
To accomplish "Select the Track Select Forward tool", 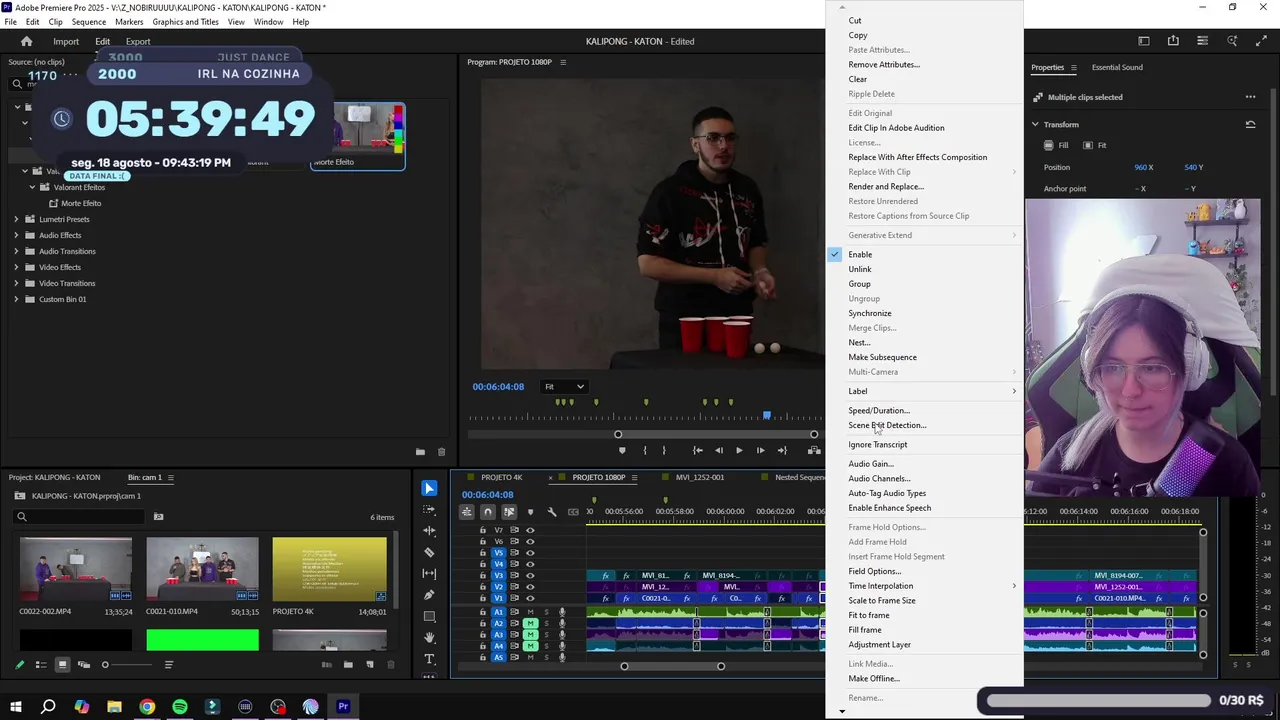I will click(429, 509).
